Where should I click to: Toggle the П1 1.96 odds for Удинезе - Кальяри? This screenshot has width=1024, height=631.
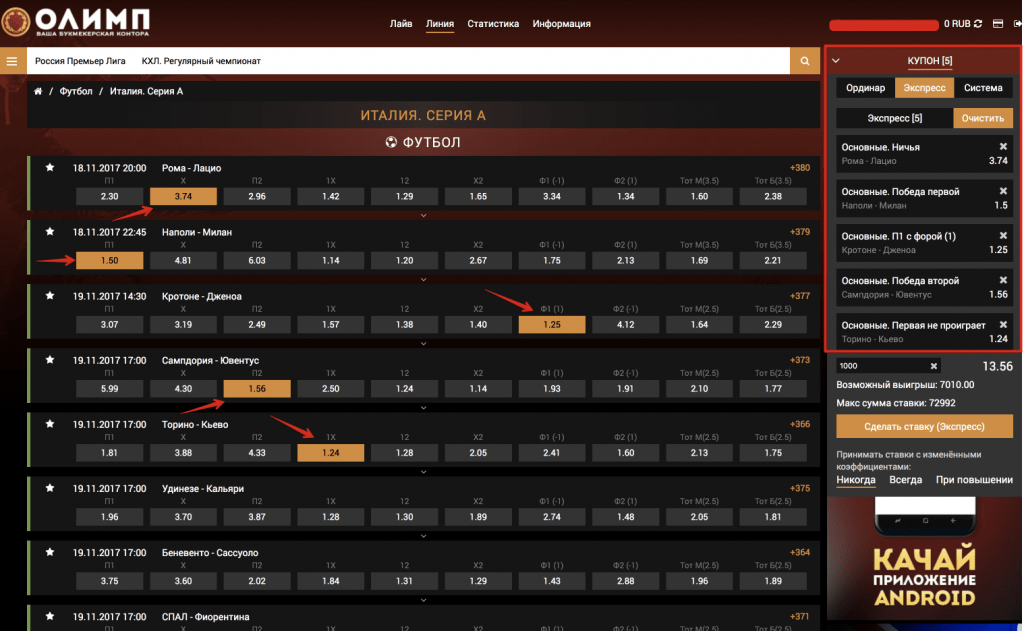coord(110,517)
